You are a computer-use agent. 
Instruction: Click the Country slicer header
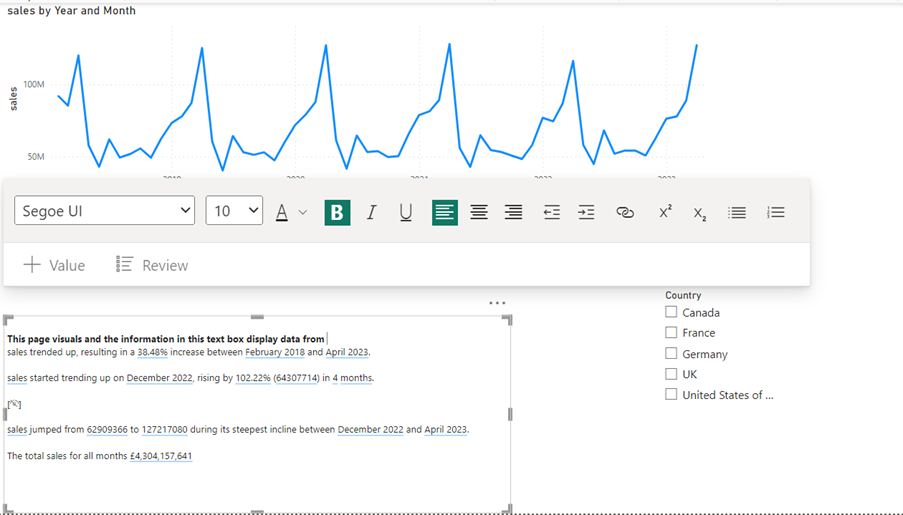click(x=683, y=295)
